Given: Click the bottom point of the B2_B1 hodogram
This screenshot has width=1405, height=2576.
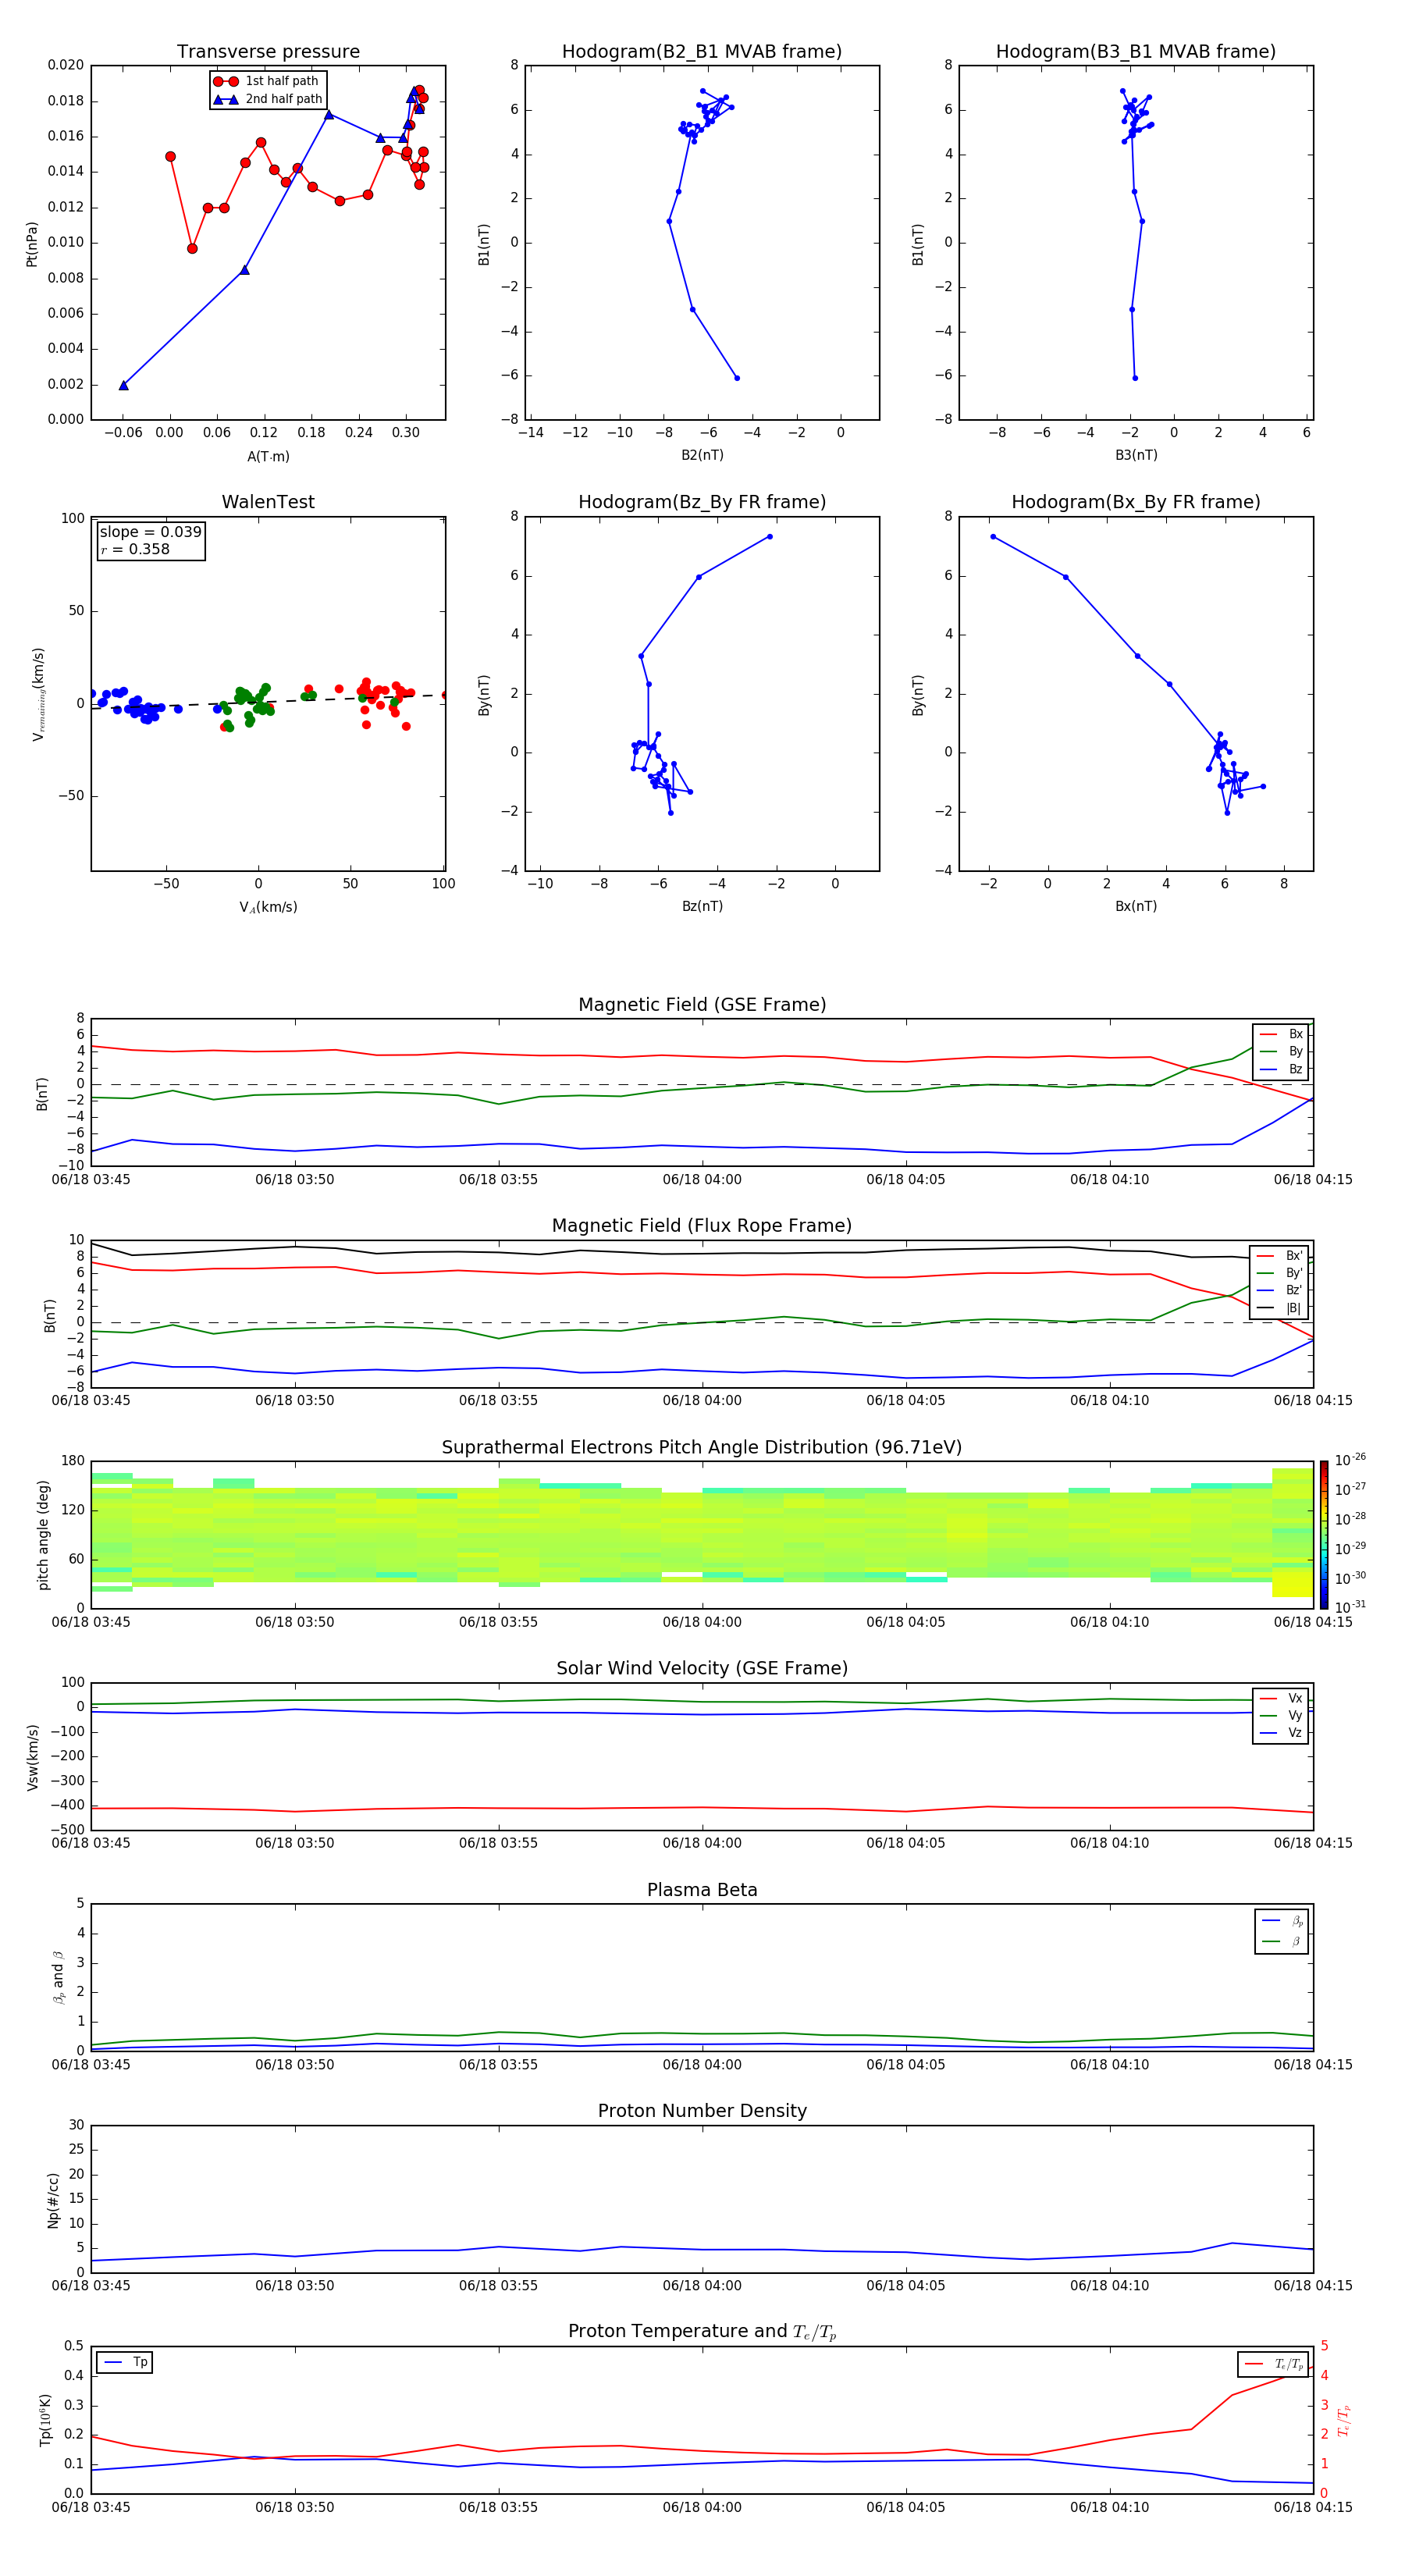Looking at the screenshot, I should 737,378.
